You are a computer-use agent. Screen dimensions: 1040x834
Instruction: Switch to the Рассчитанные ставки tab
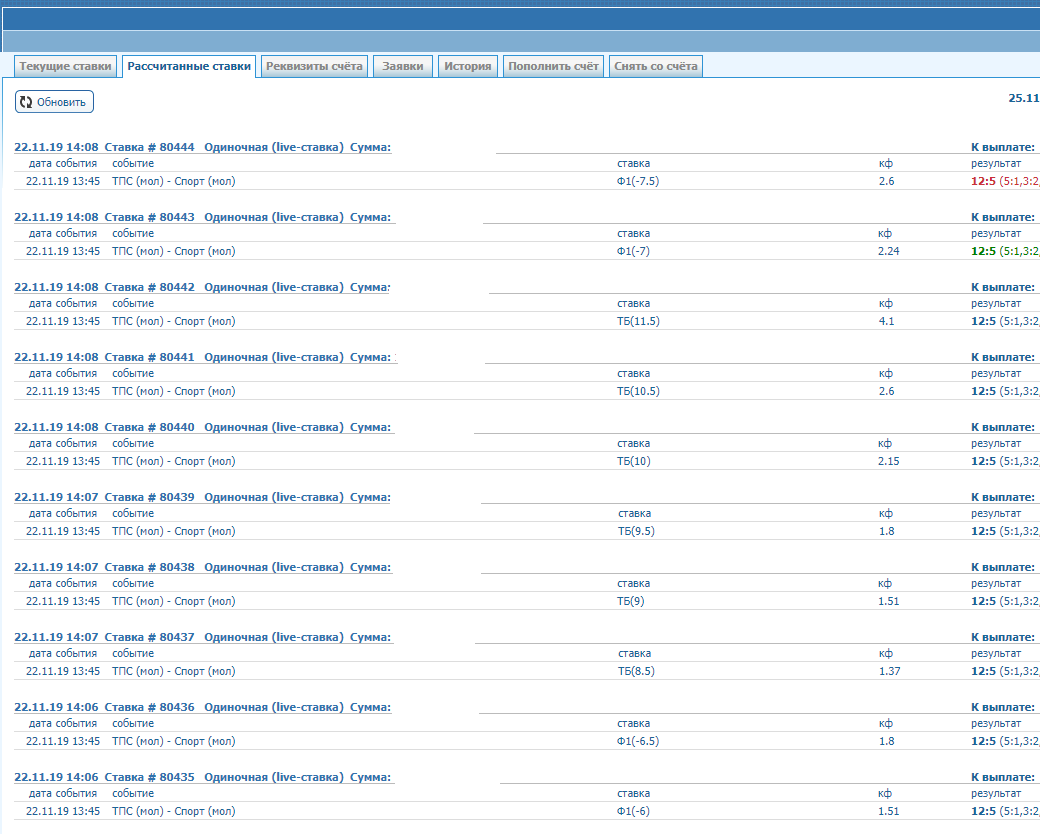click(189, 66)
